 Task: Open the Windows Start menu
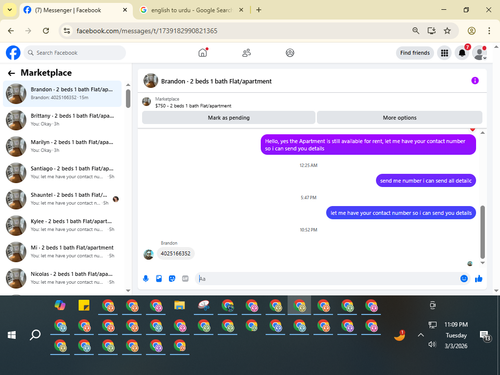pyautogui.click(x=12, y=335)
